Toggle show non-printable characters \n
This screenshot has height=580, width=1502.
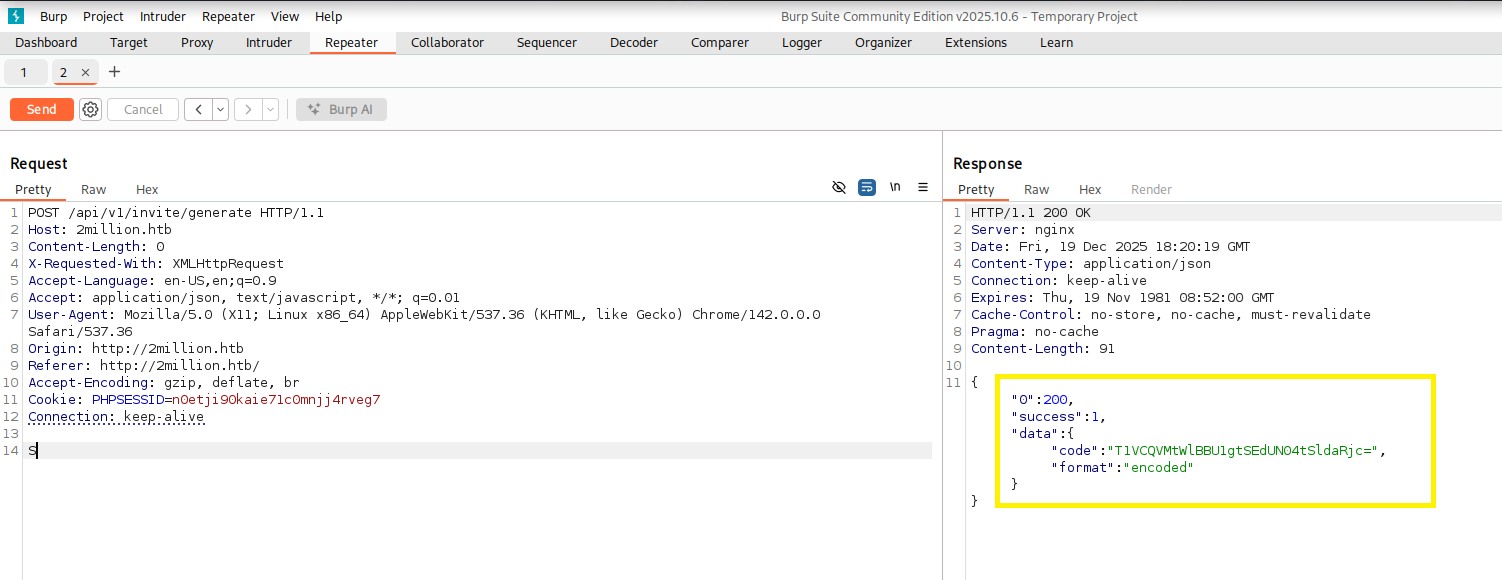(x=895, y=188)
